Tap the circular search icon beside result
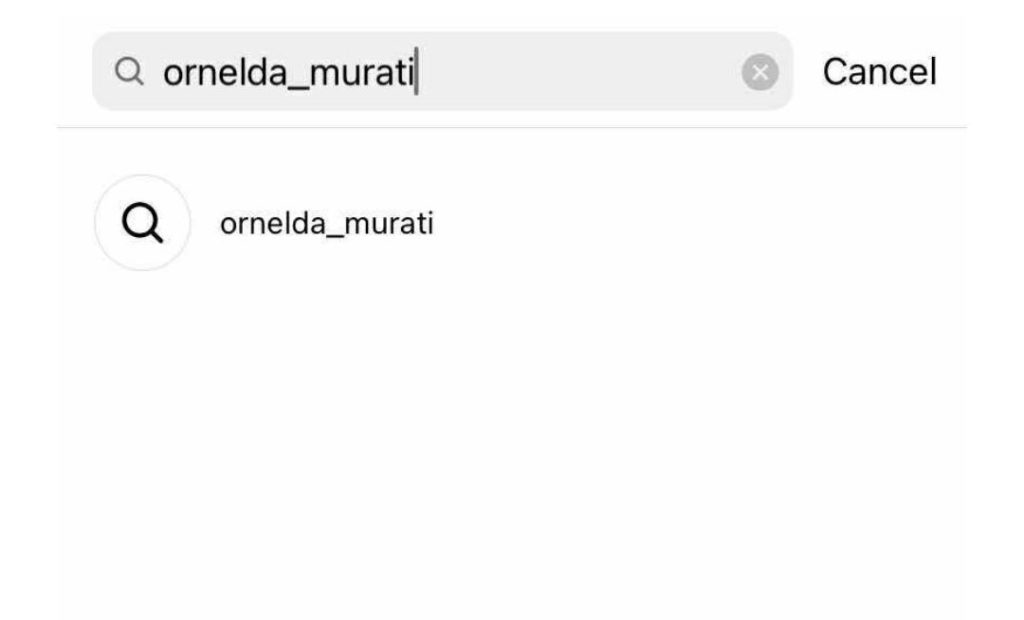The height and width of the screenshot is (620, 1024). (142, 223)
